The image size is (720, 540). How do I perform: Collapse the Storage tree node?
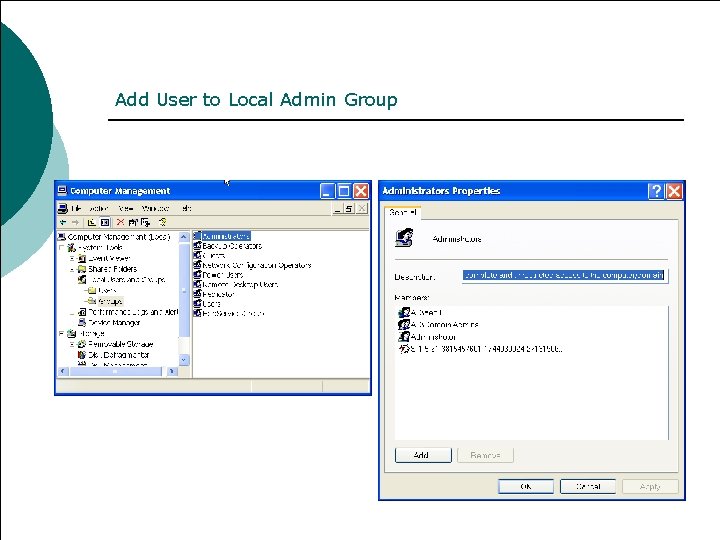click(62, 334)
